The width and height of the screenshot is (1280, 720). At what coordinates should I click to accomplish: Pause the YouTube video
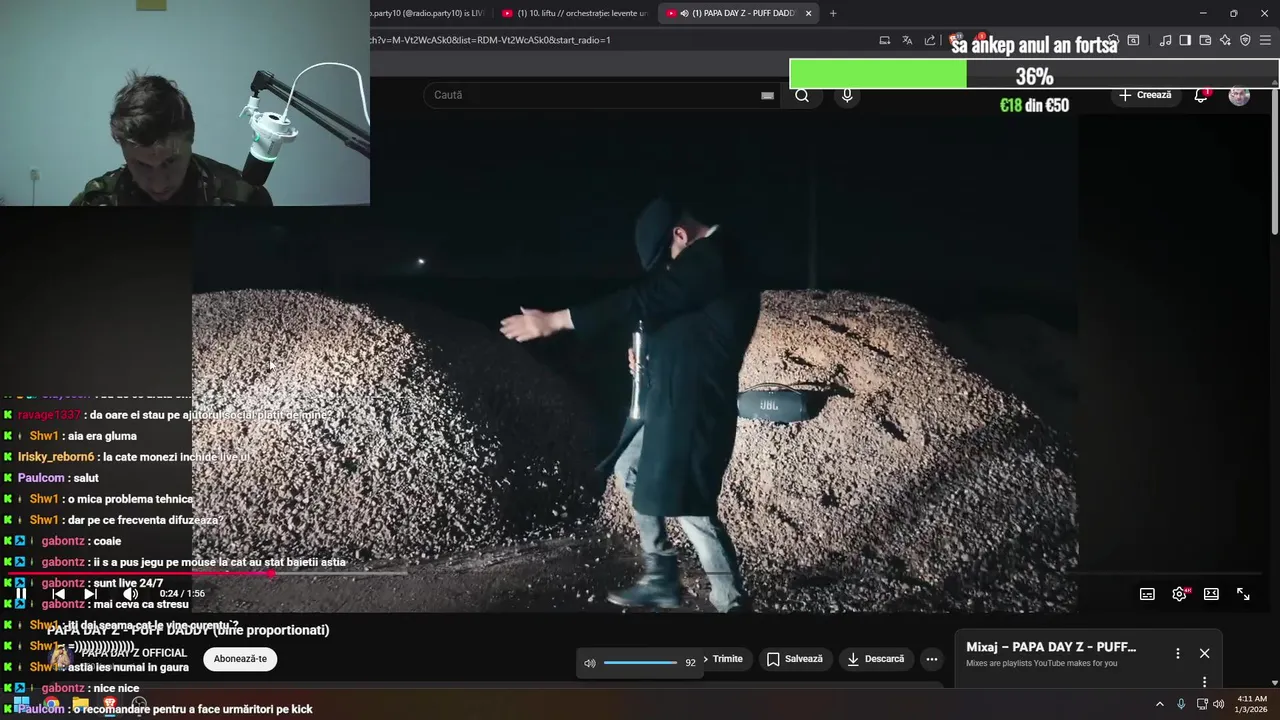coord(21,594)
